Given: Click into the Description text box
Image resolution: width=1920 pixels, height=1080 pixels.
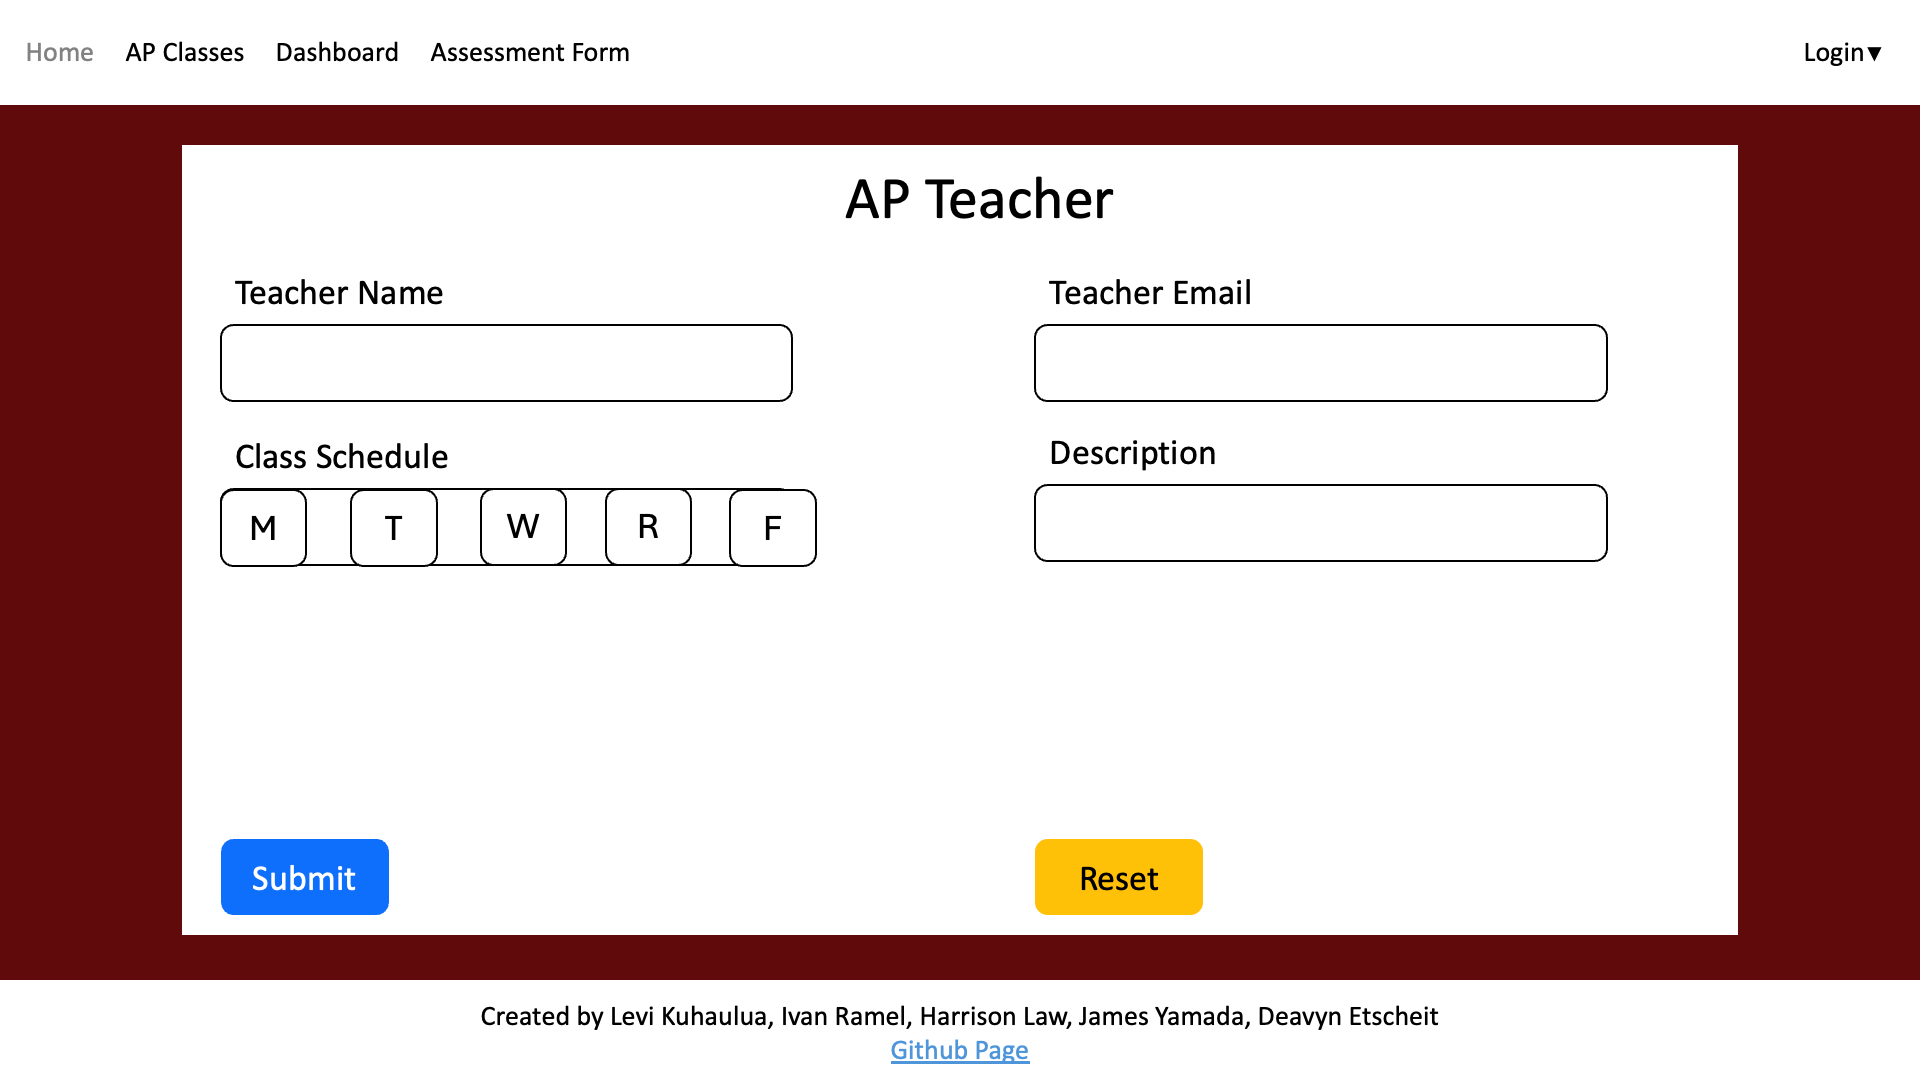Looking at the screenshot, I should tap(1320, 523).
